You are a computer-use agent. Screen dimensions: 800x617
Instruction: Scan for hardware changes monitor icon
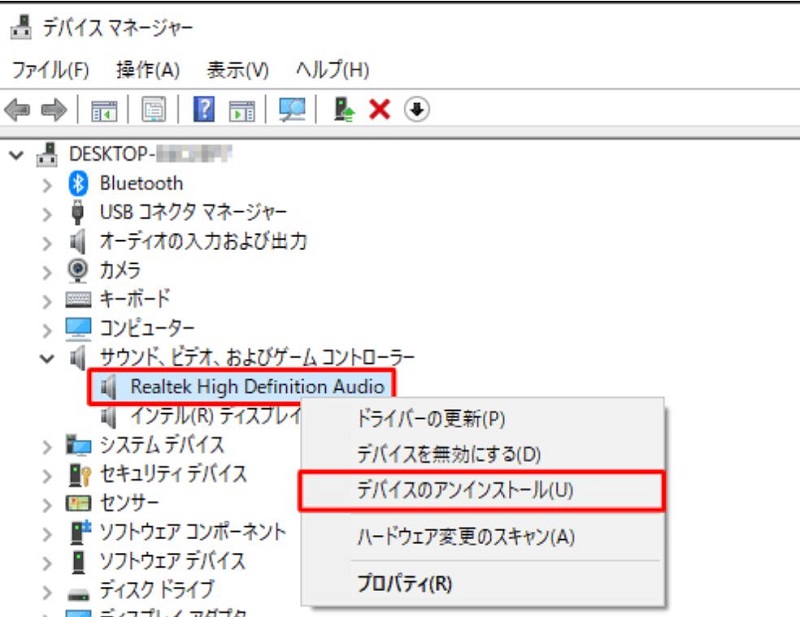click(x=292, y=109)
